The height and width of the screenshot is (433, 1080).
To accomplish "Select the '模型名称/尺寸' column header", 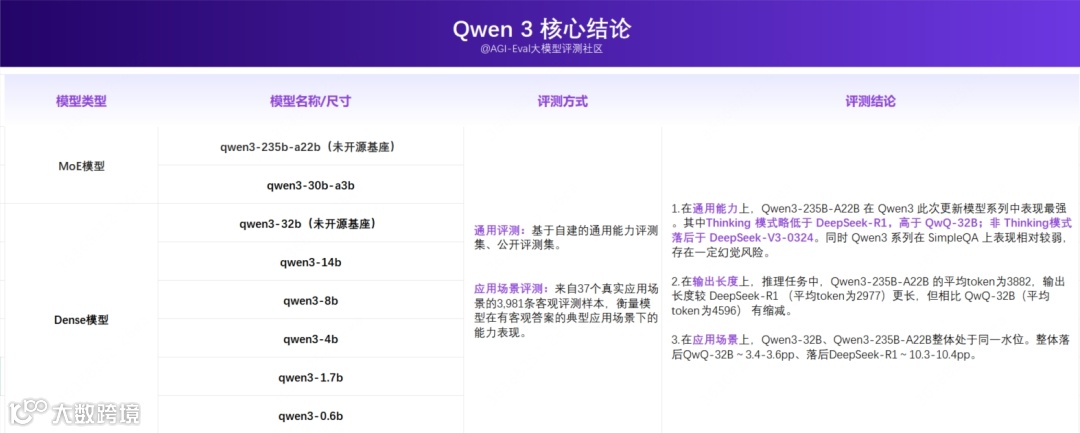I will 311,101.
